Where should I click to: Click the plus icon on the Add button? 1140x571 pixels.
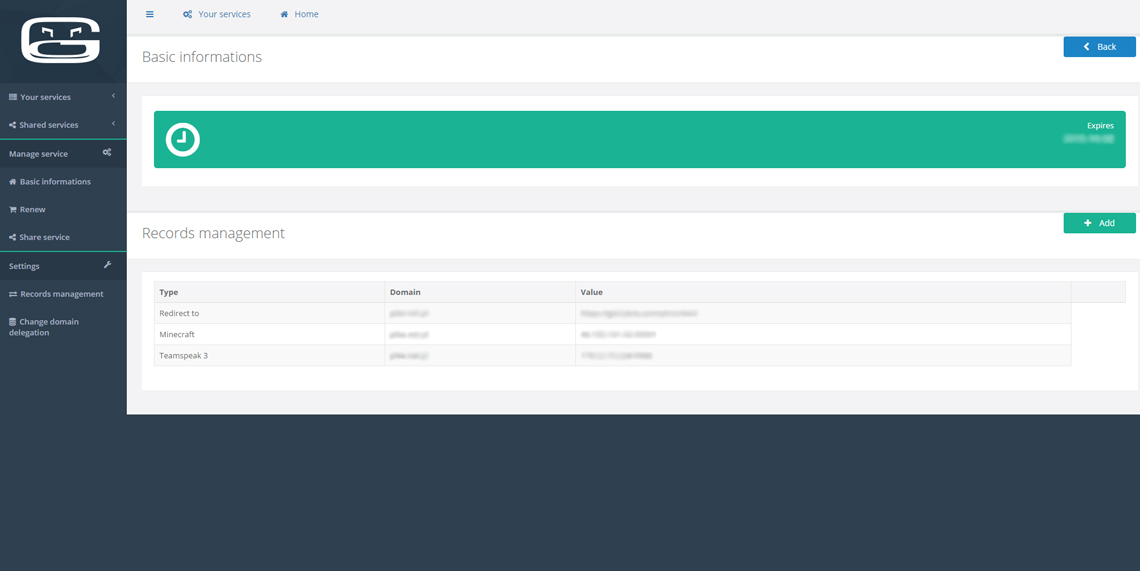(1088, 223)
